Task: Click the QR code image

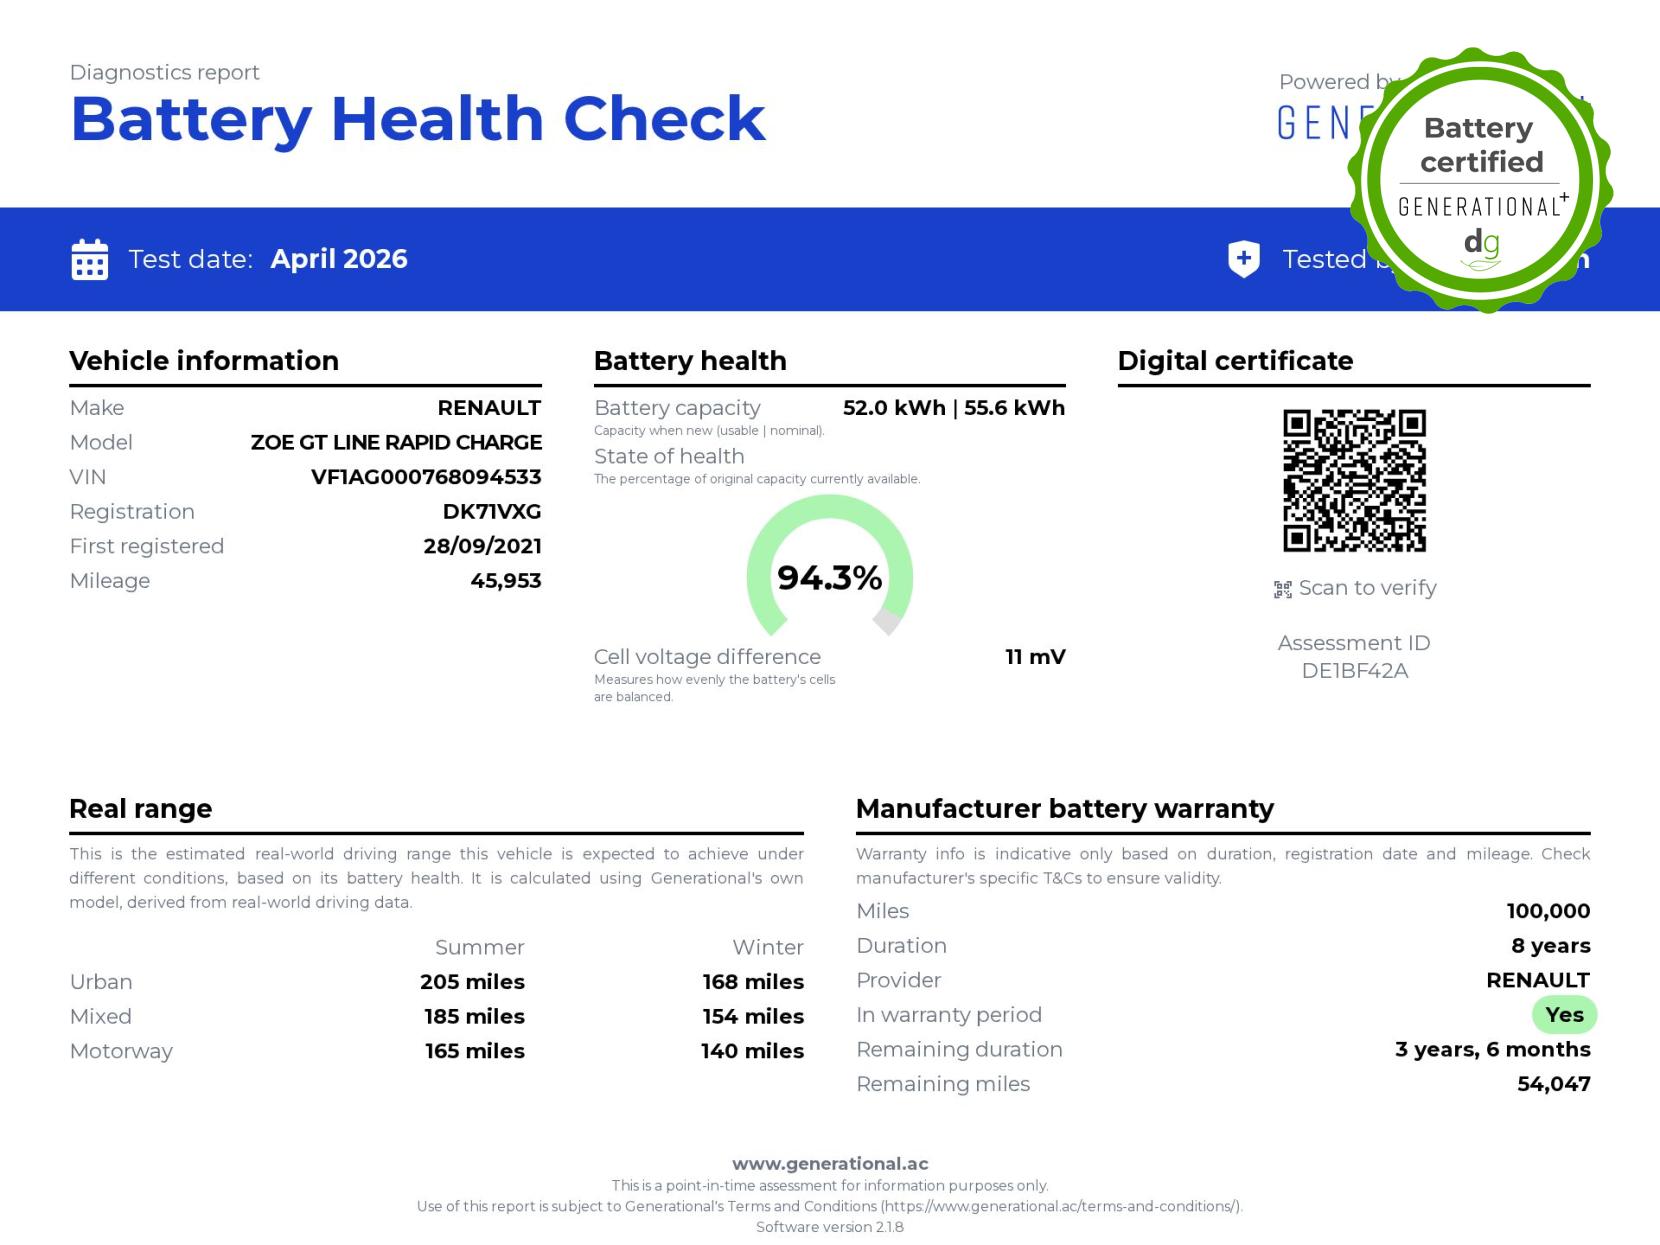Action: (1354, 480)
